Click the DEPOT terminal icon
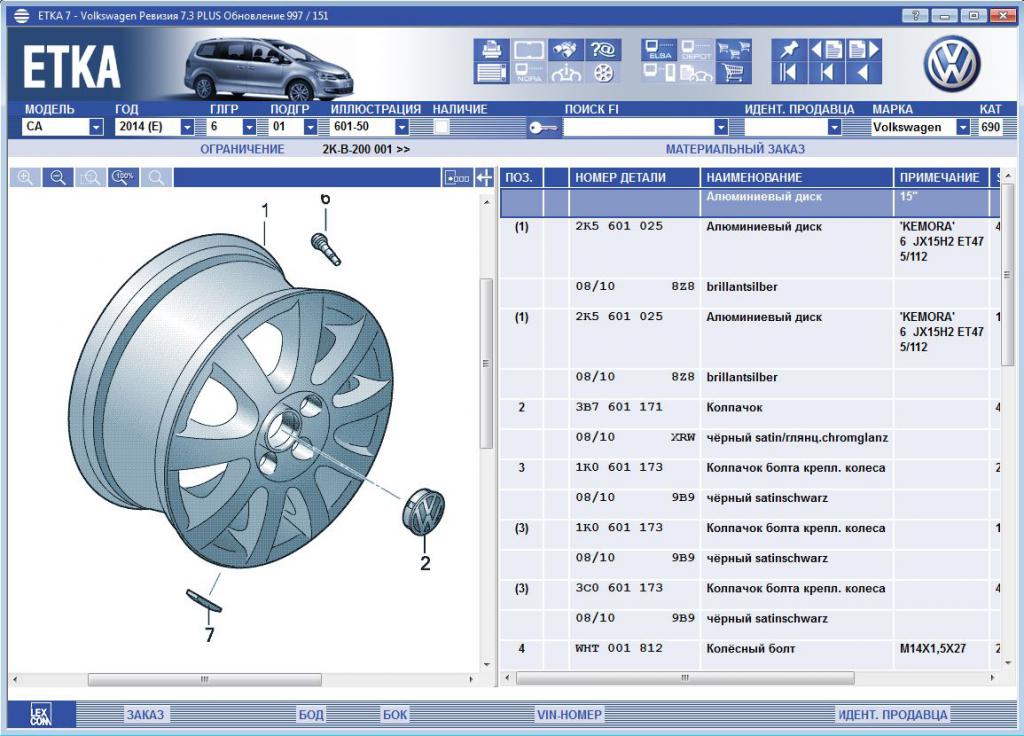 [x=696, y=50]
